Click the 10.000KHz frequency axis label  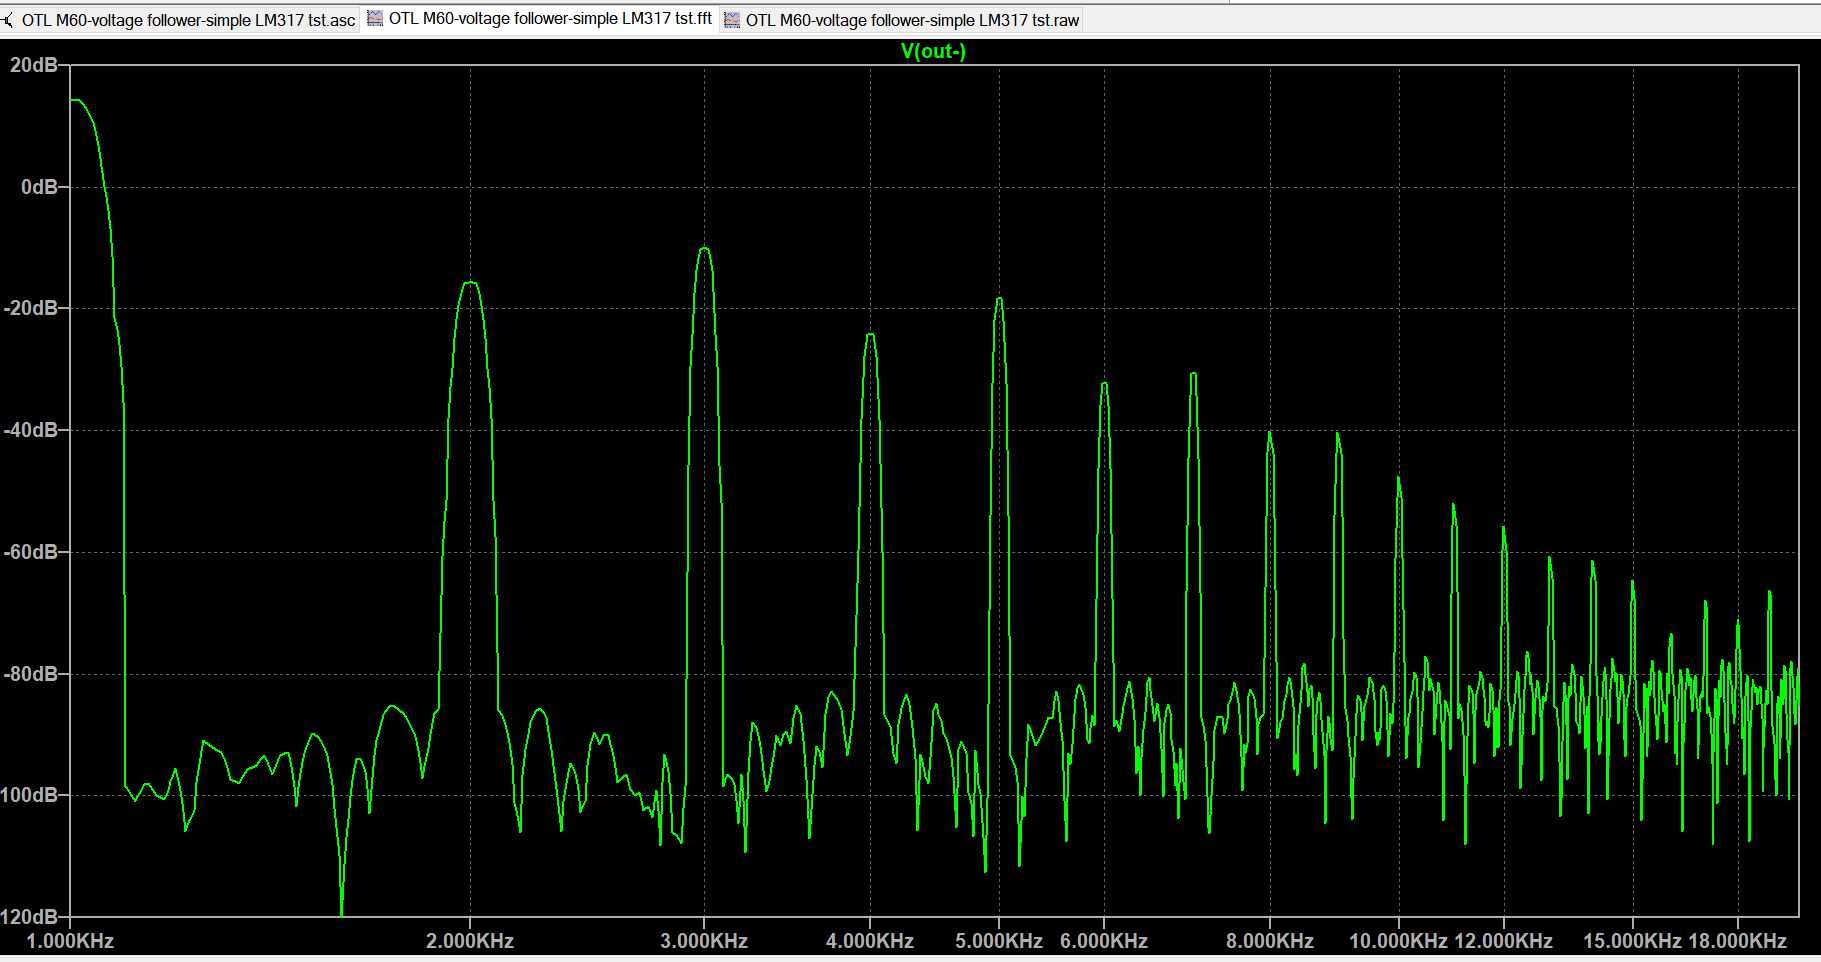[1398, 941]
